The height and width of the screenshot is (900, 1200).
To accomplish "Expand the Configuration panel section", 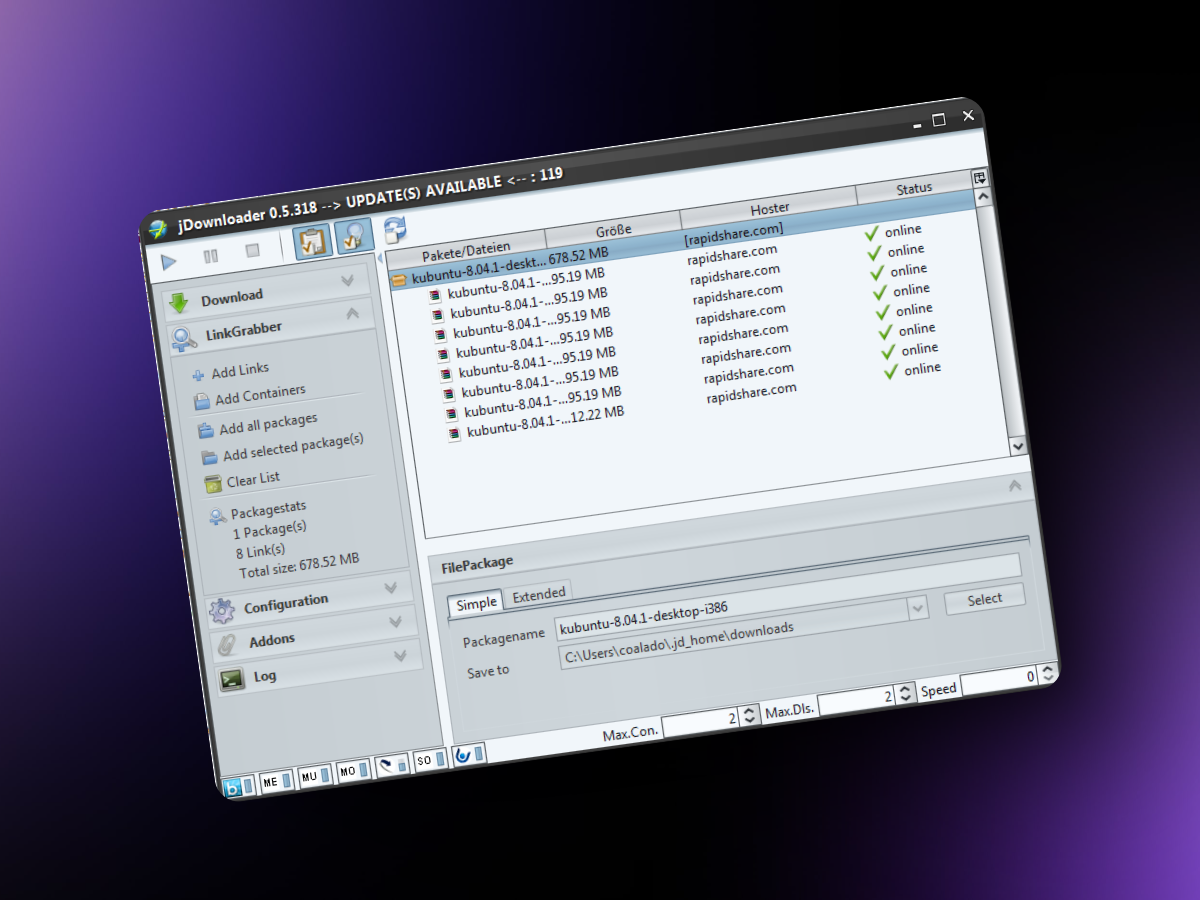I will 391,588.
